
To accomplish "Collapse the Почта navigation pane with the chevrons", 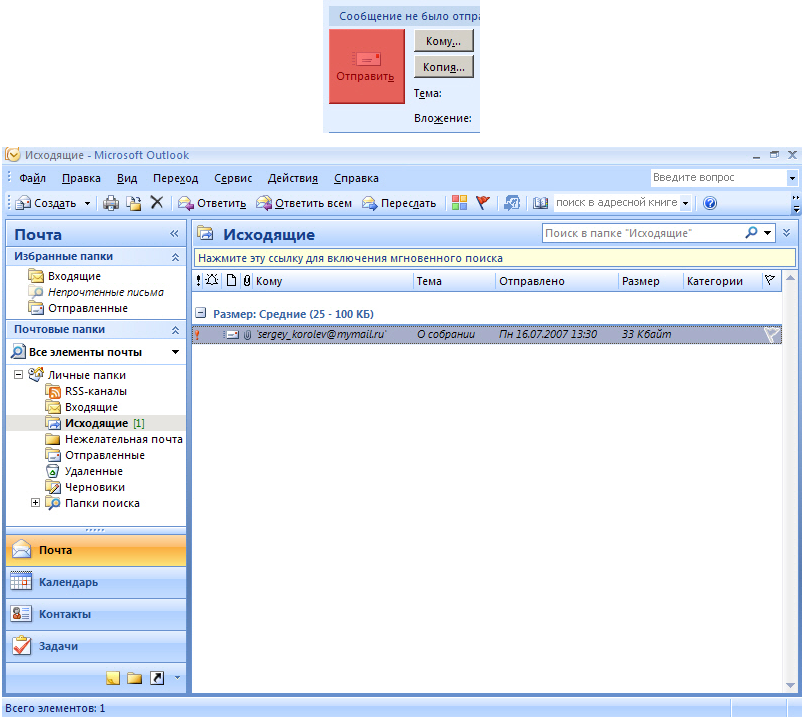I will pyautogui.click(x=174, y=234).
